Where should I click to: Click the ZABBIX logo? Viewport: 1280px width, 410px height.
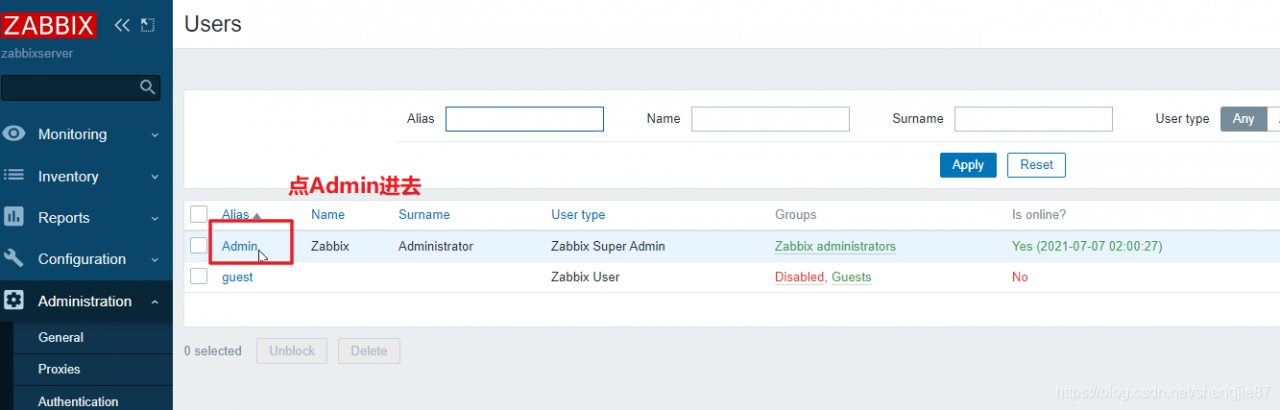(49, 25)
